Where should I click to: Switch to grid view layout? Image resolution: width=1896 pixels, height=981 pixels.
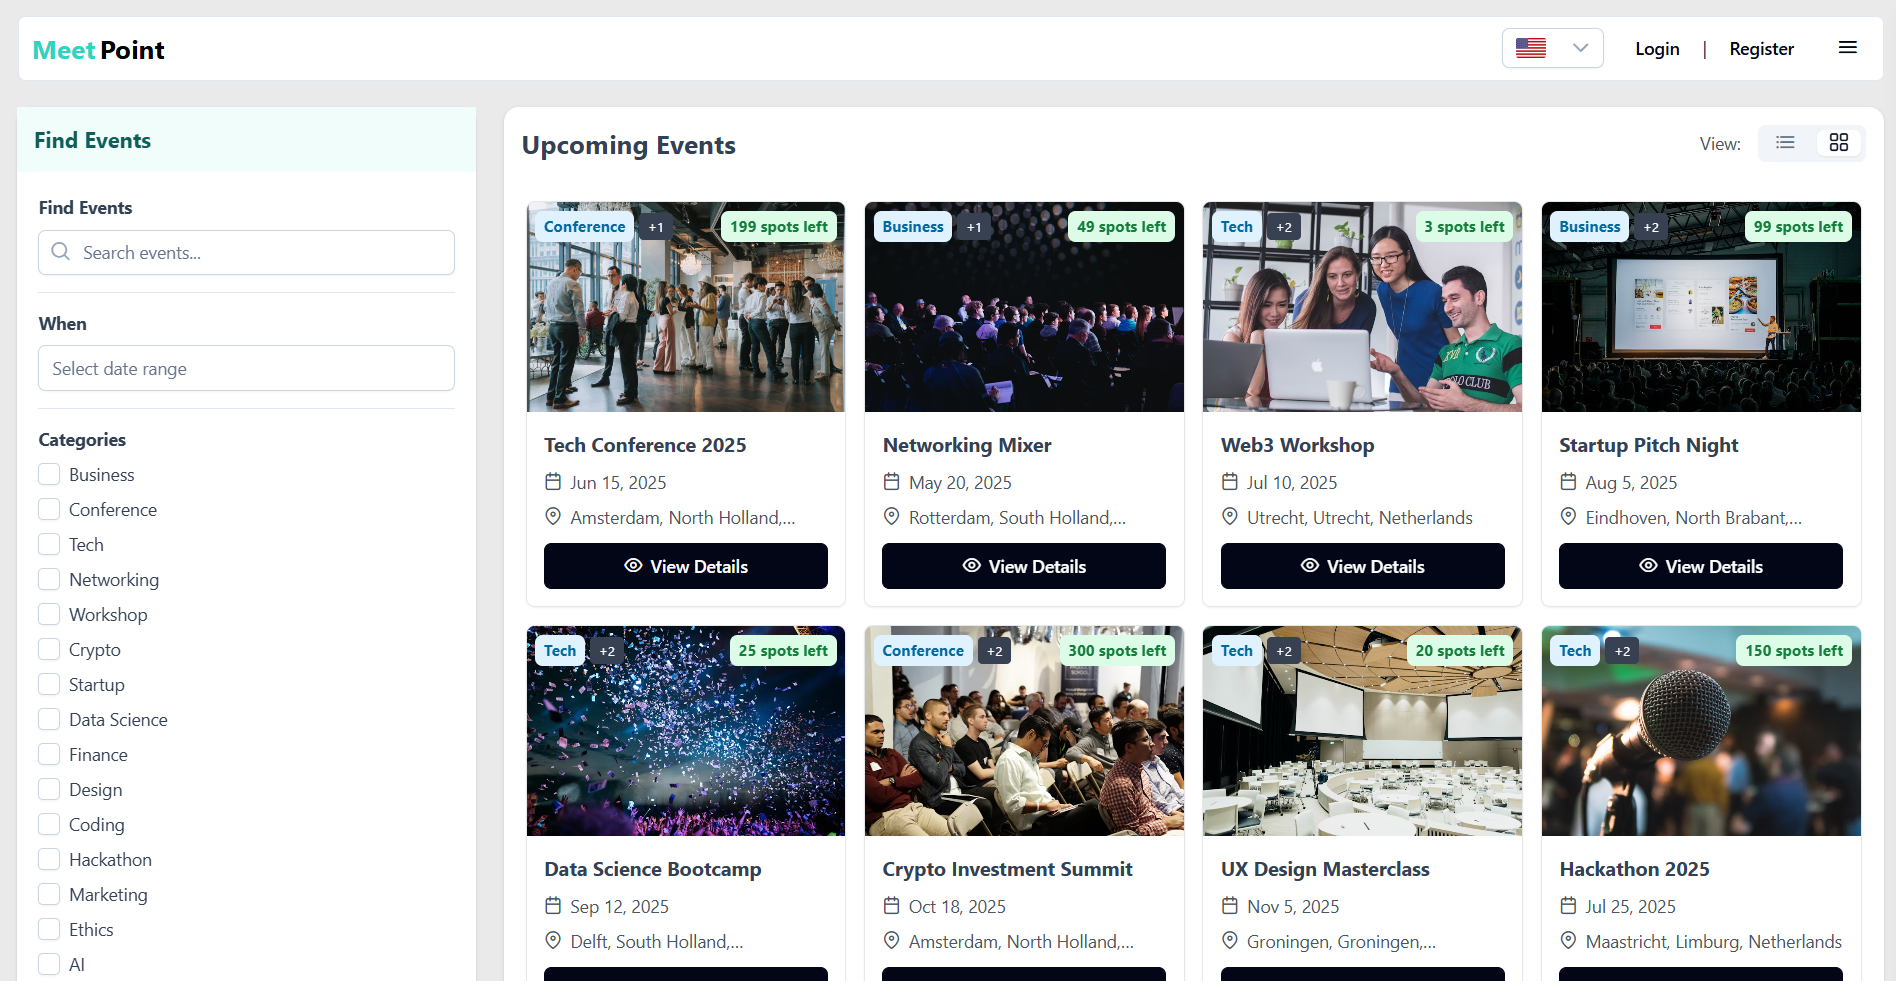(1838, 143)
